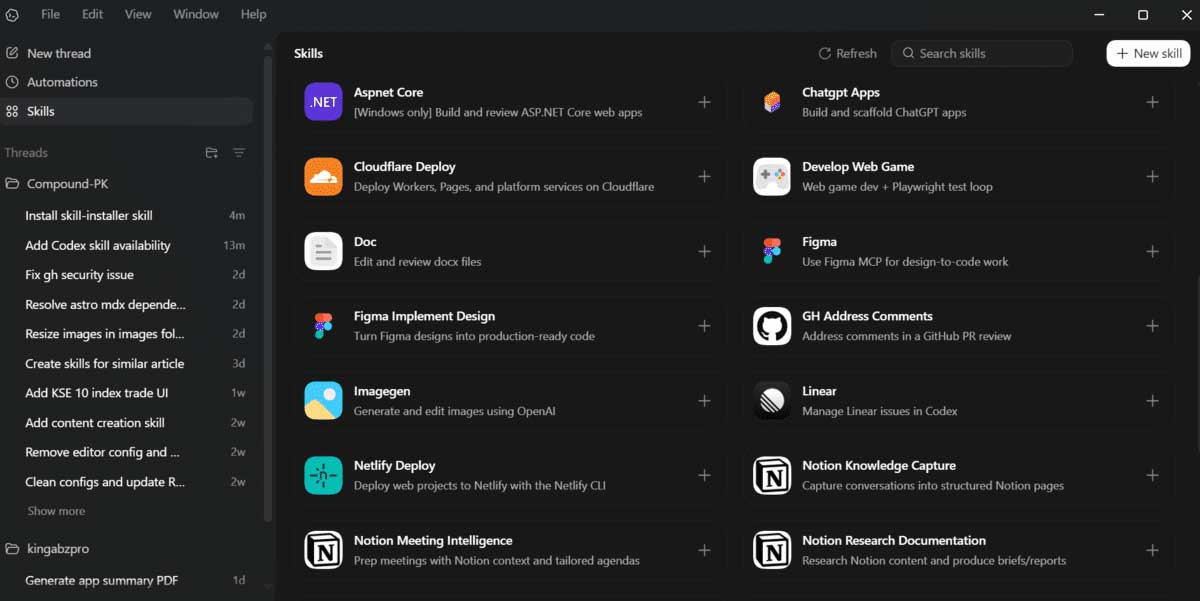Screen dimensions: 1200x601
Task: Open the Threads filter options
Action: coord(239,153)
